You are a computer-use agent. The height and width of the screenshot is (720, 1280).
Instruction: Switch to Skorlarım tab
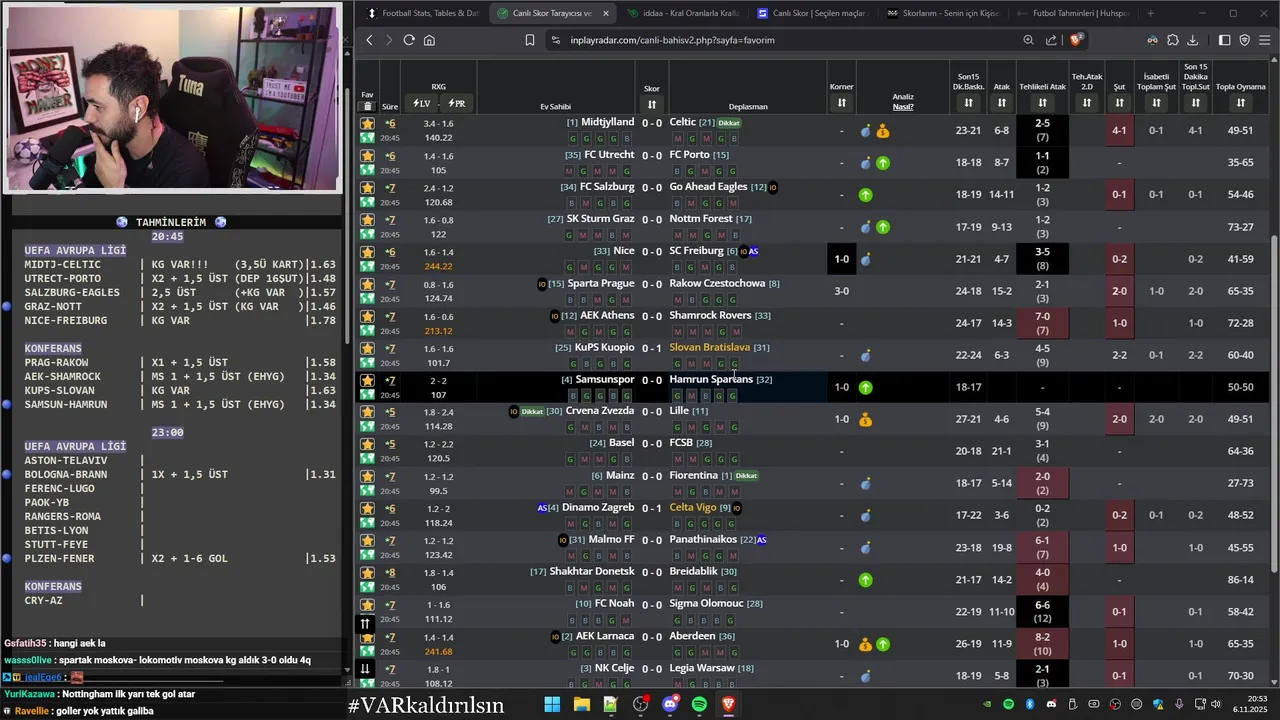coord(943,13)
